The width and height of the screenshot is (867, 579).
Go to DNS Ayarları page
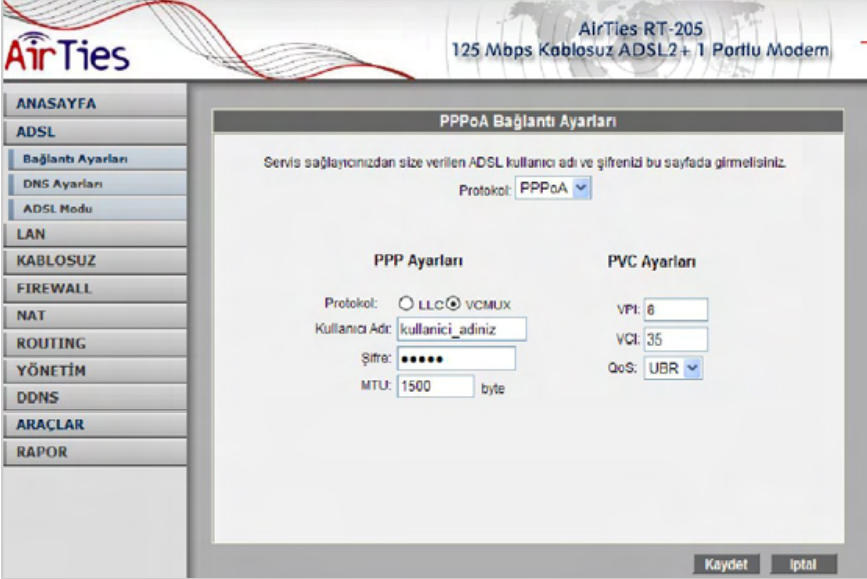pyautogui.click(x=93, y=184)
